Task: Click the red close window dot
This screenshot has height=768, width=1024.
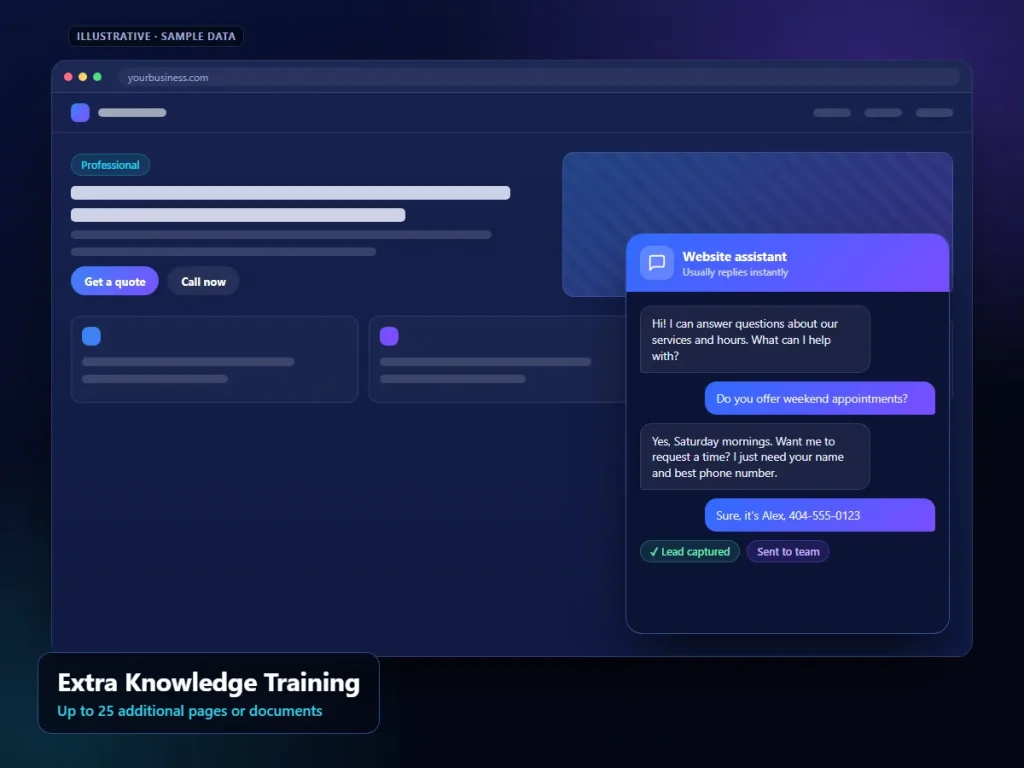Action: coord(68,77)
